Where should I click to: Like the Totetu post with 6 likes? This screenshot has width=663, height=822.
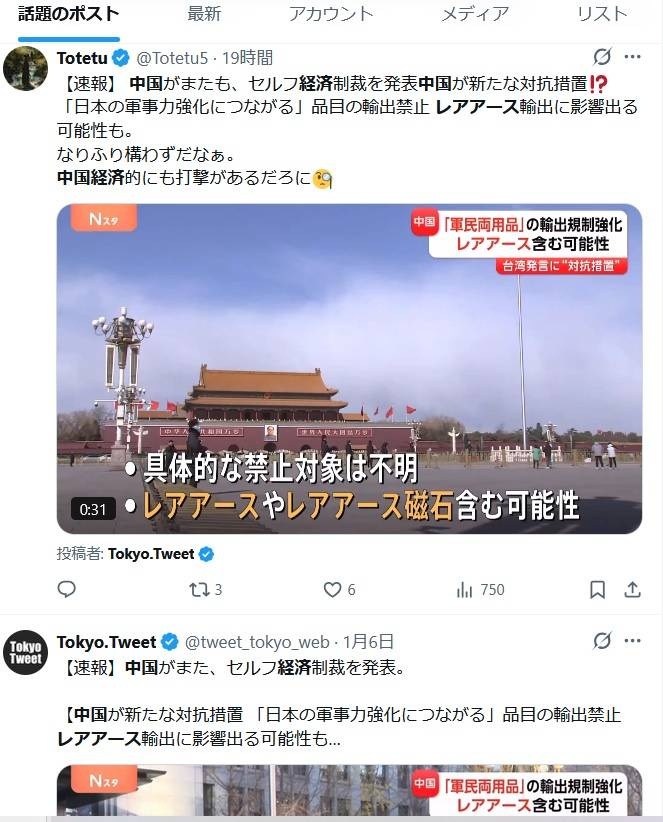(x=339, y=590)
